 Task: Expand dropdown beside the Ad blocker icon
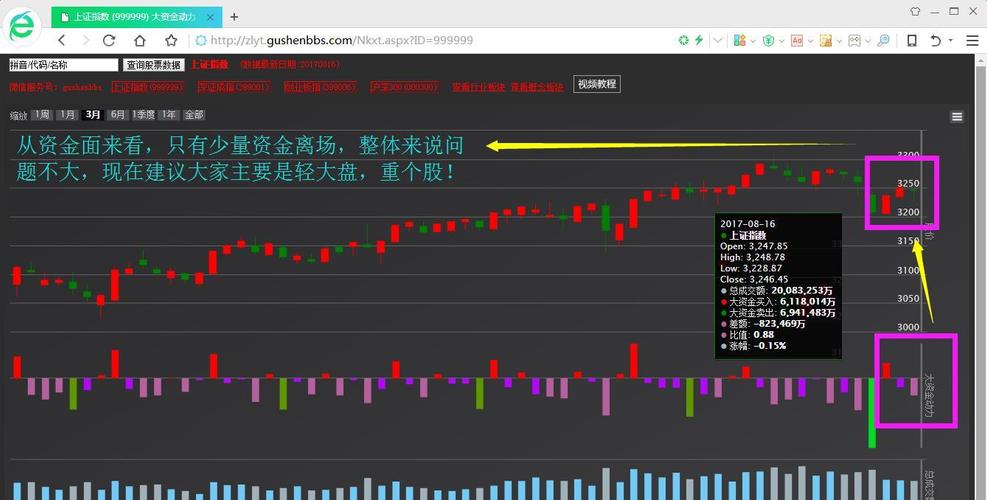tap(811, 41)
